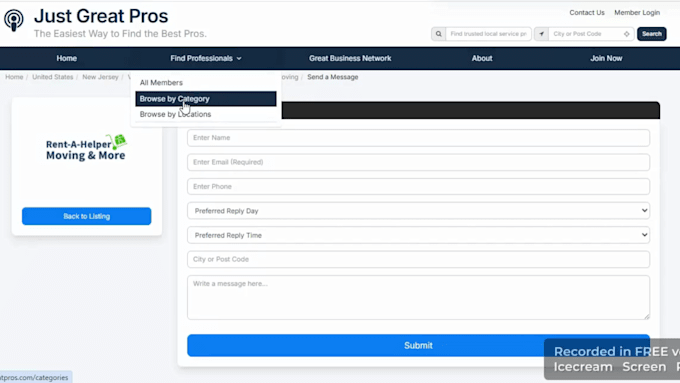
Task: Focus the Enter Email (Required) field
Action: pyautogui.click(x=418, y=162)
